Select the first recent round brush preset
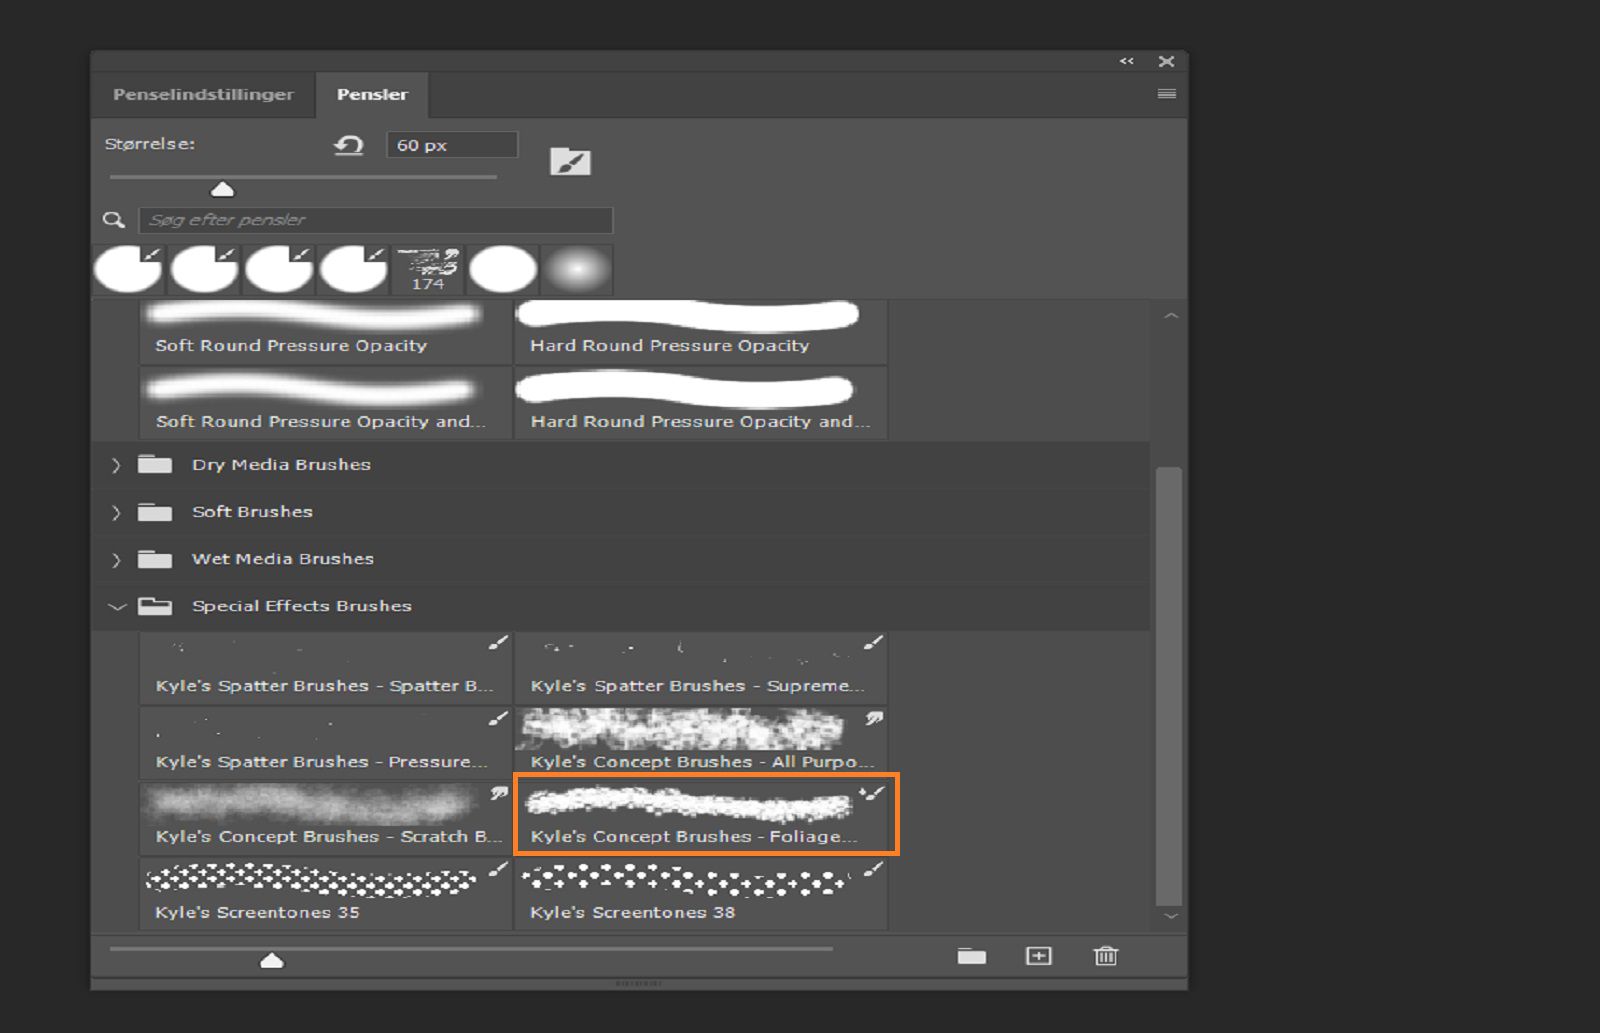The width and height of the screenshot is (1600, 1033). pos(128,269)
